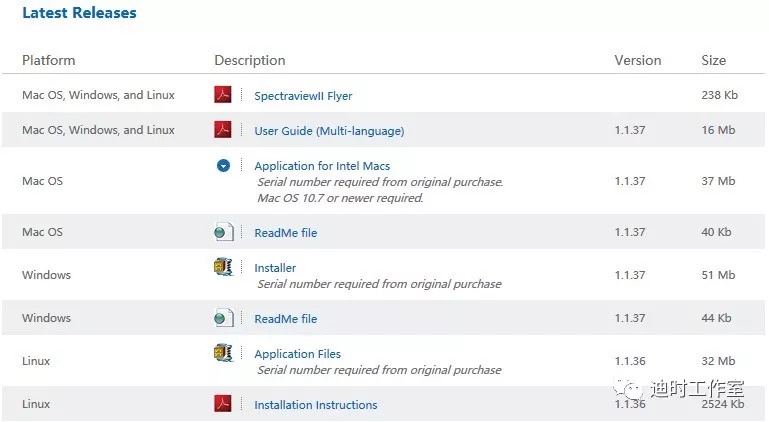Download Application for Intel Macs

pos(322,166)
